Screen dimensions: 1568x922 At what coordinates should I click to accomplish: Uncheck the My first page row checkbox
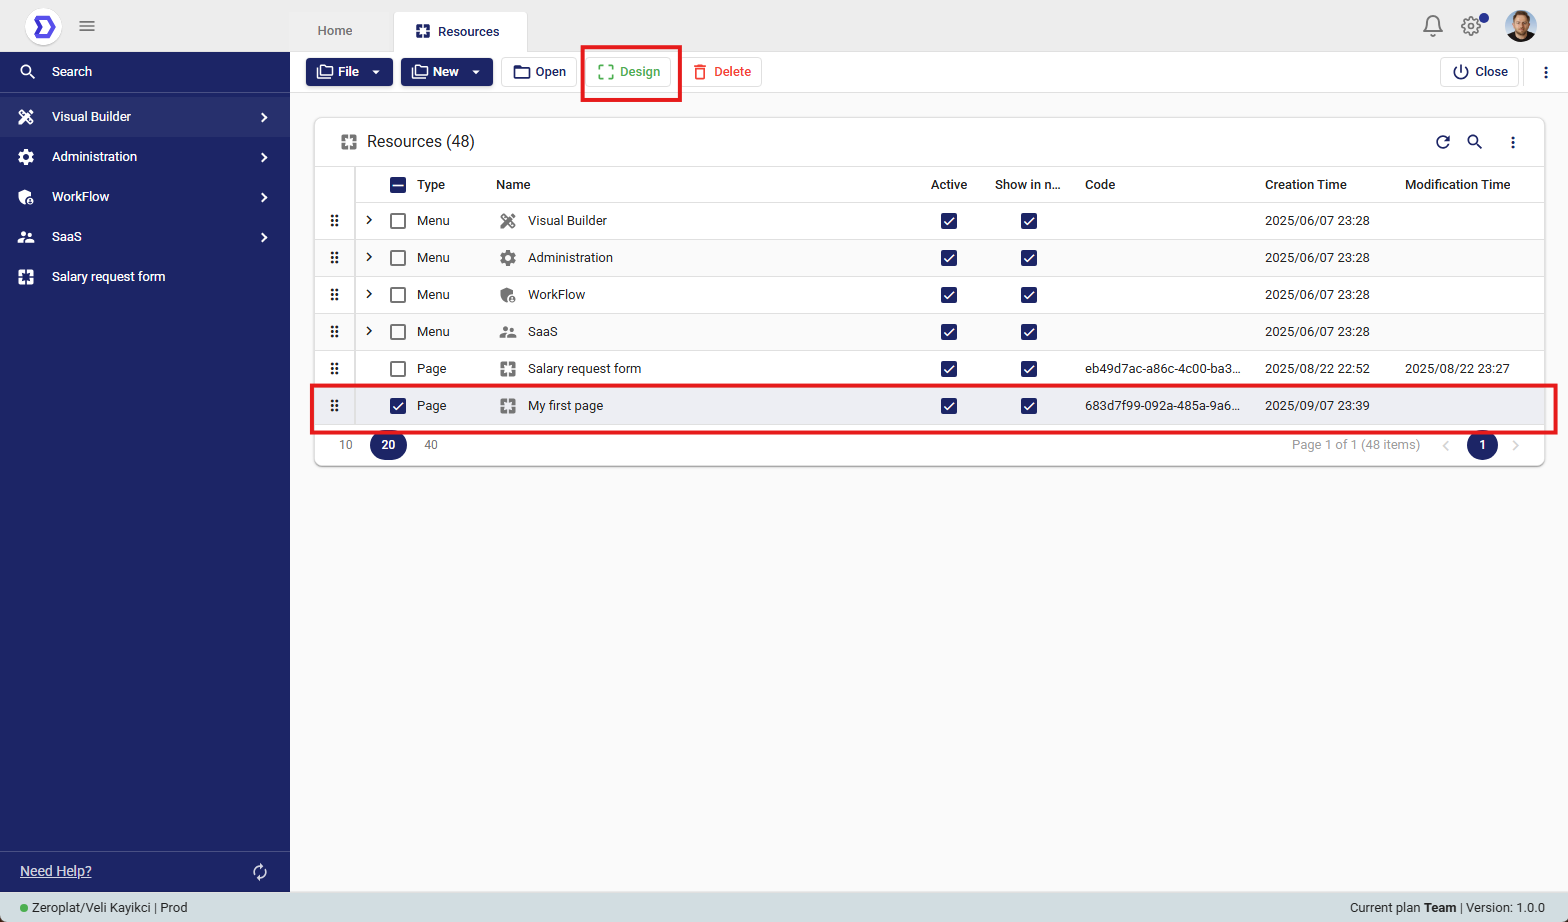[398, 406]
